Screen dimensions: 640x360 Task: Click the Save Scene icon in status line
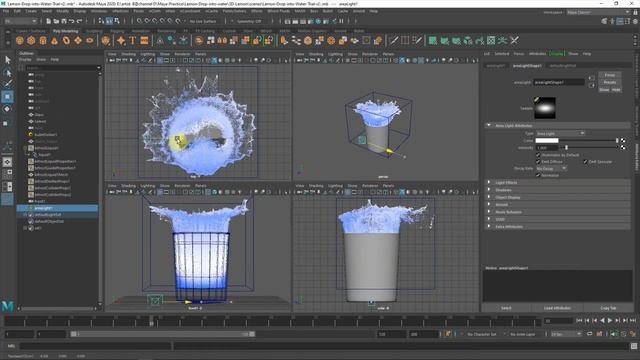[x=64, y=21]
